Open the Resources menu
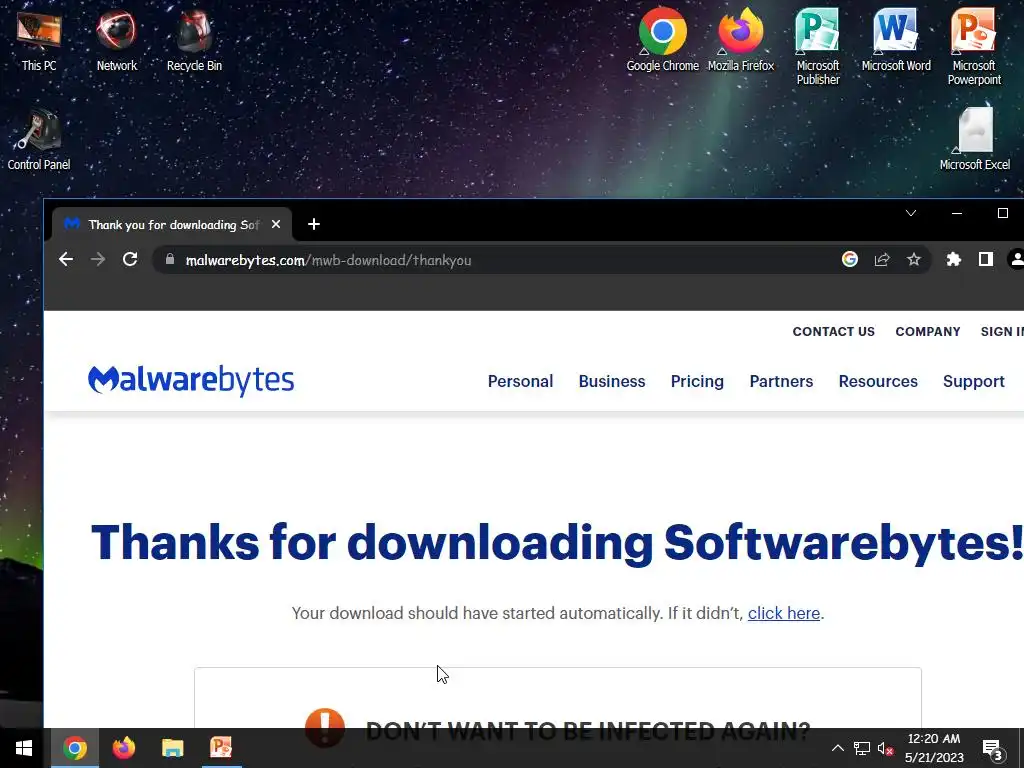 pyautogui.click(x=878, y=381)
